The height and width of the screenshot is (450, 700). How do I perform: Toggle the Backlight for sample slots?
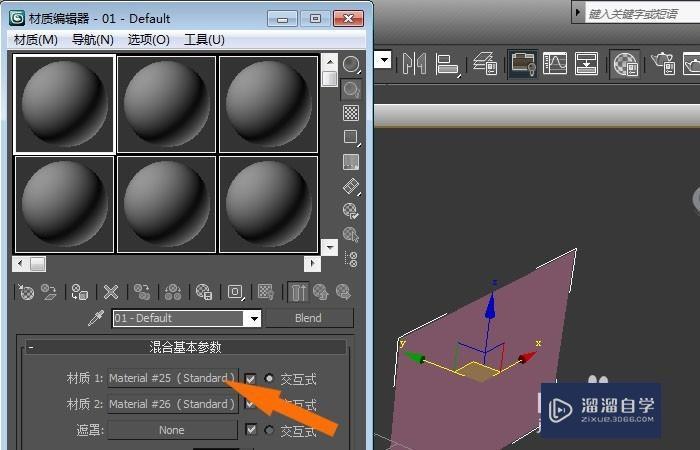click(351, 89)
